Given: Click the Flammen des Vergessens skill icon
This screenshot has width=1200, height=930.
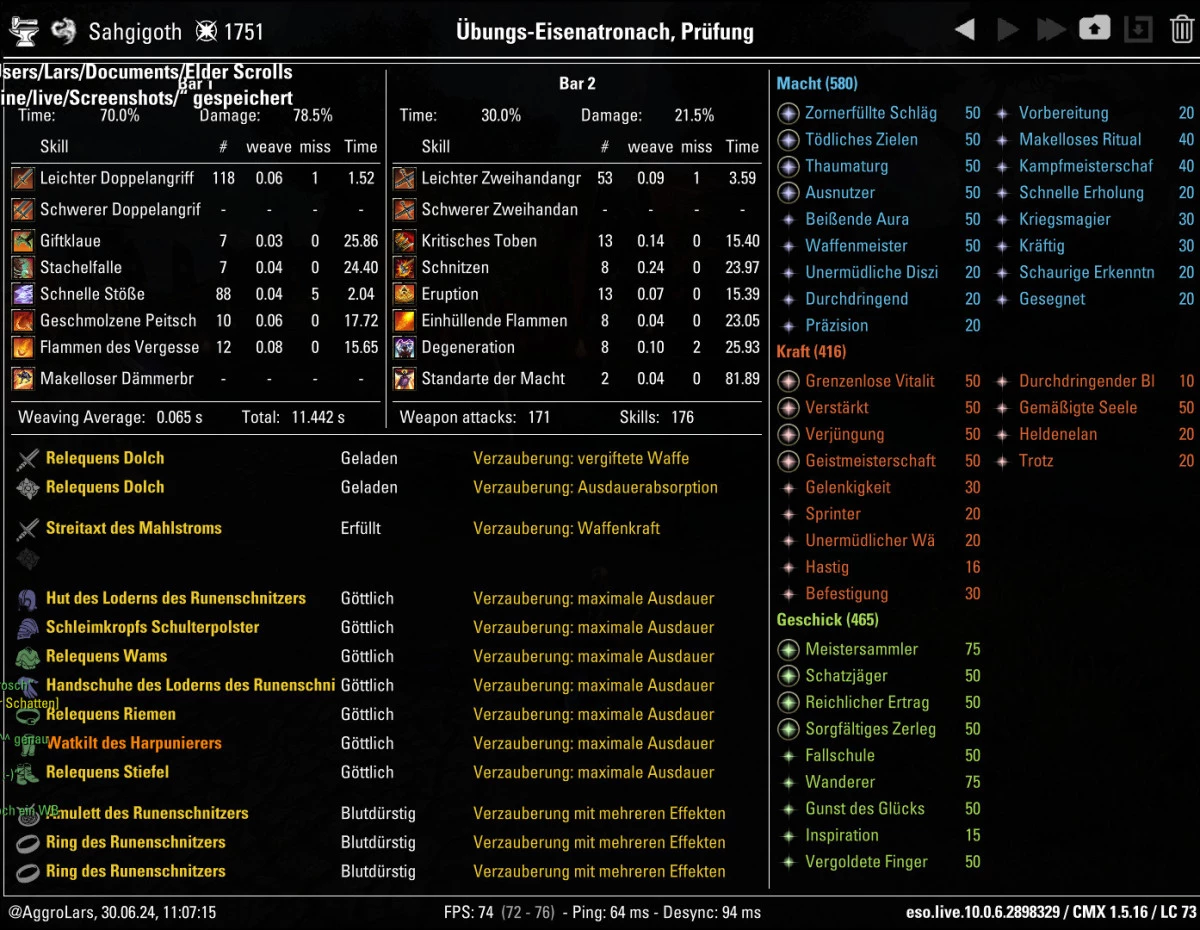Looking at the screenshot, I should pyautogui.click(x=23, y=348).
